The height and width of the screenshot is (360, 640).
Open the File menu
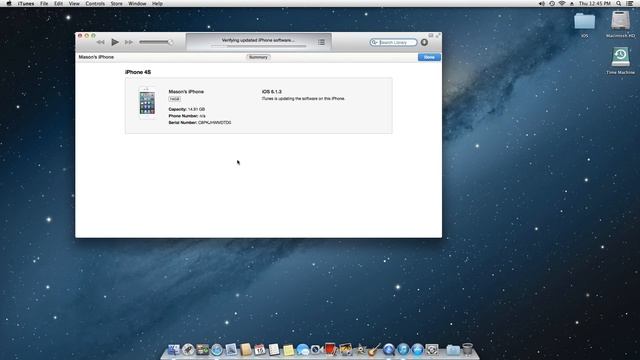pos(44,4)
